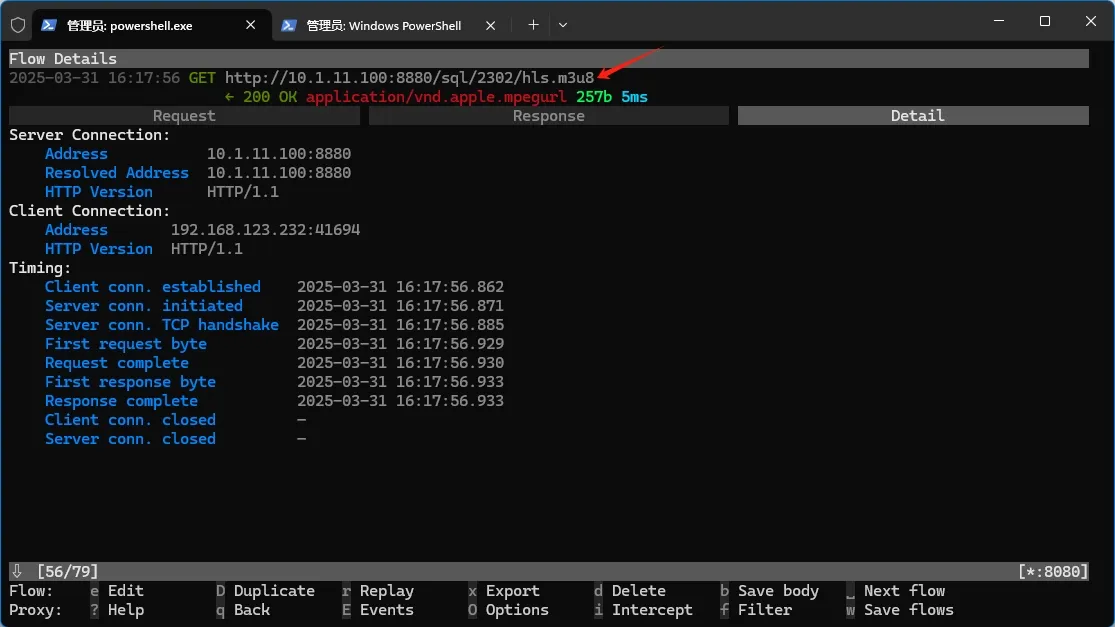Viewport: 1115px width, 627px height.
Task: Toggle Intercept in the proxy bar
Action: pyautogui.click(x=651, y=610)
